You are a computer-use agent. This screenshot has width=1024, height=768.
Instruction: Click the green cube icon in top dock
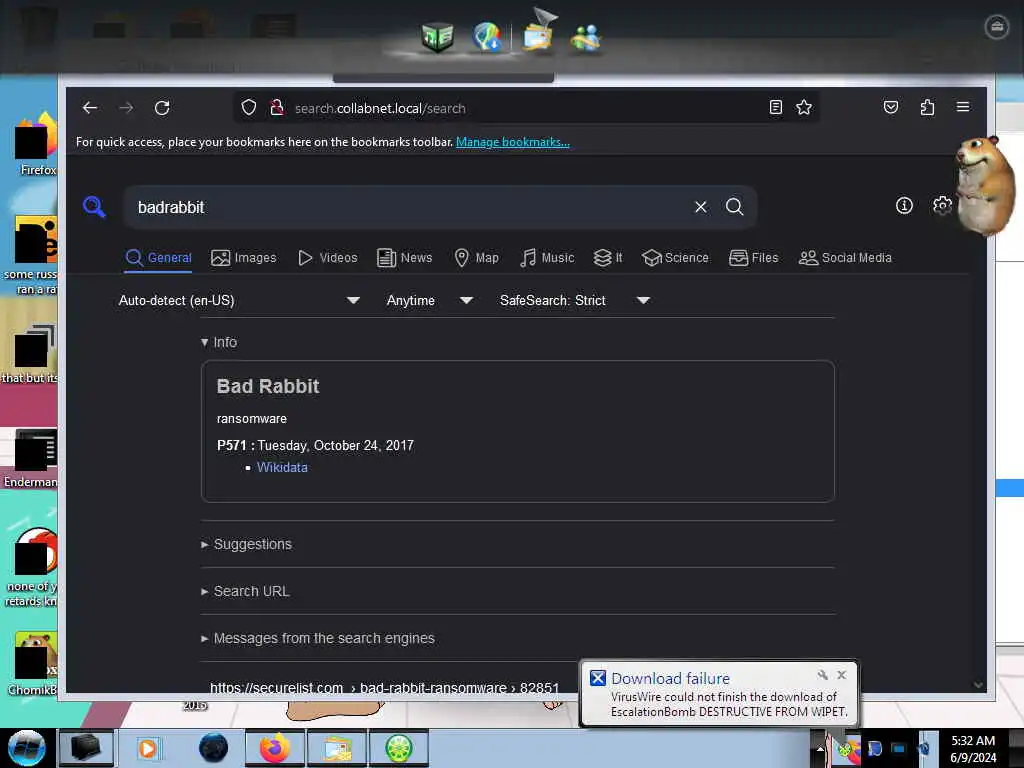[x=437, y=37]
